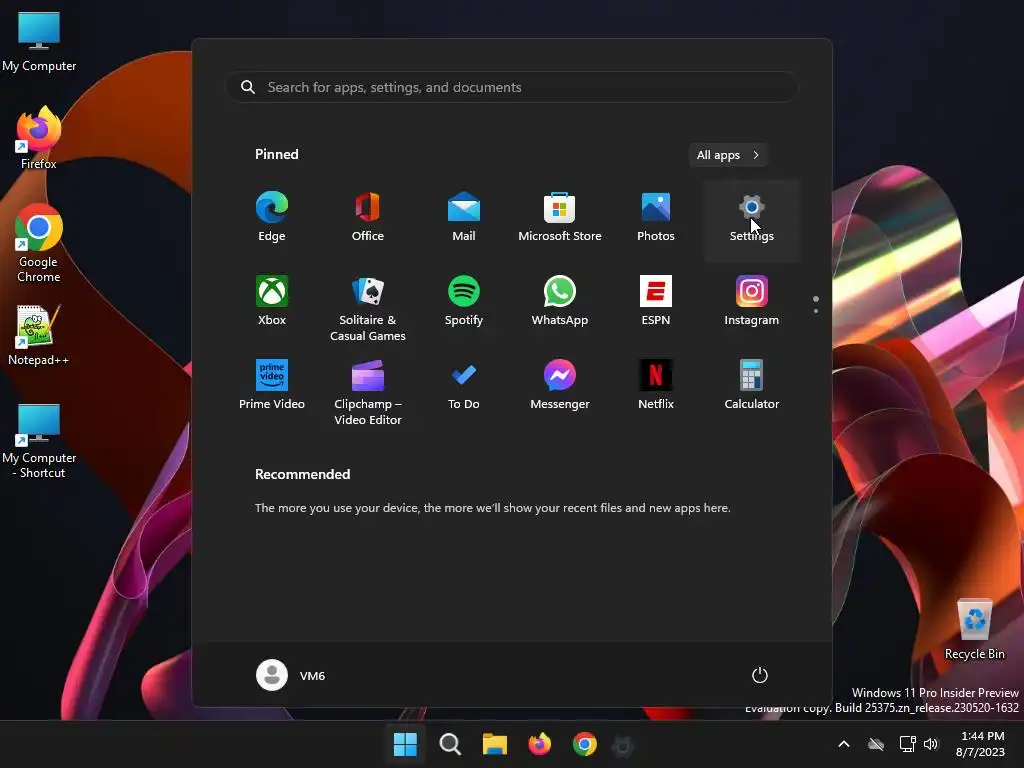Open Instagram from pinned apps
This screenshot has height=768, width=1024.
tap(752, 302)
